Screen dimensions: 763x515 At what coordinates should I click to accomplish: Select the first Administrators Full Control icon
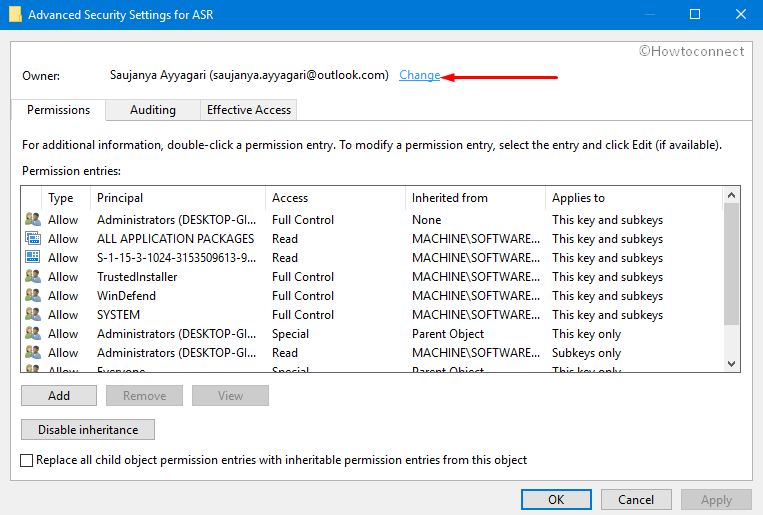pos(32,220)
